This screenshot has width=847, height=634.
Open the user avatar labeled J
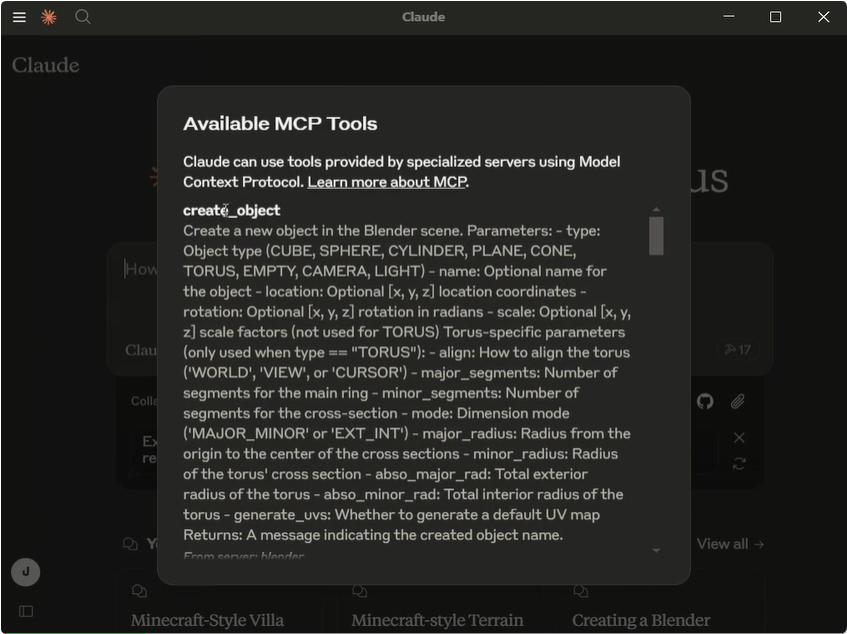pos(25,572)
